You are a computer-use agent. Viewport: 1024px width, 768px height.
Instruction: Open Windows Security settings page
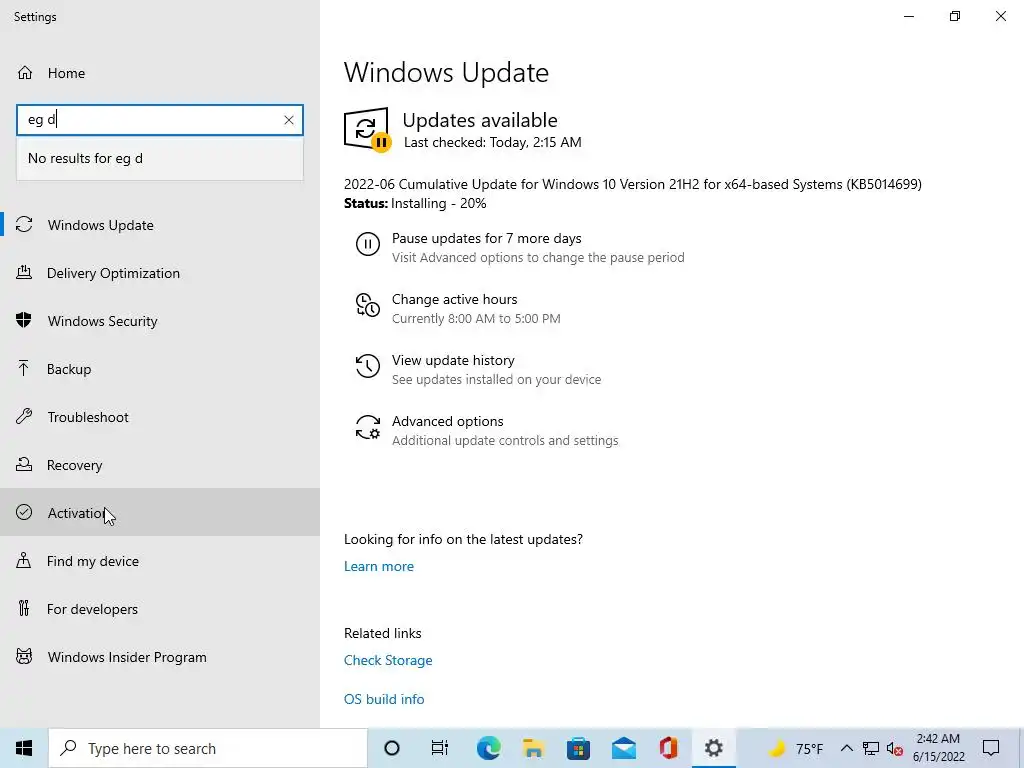(x=160, y=321)
